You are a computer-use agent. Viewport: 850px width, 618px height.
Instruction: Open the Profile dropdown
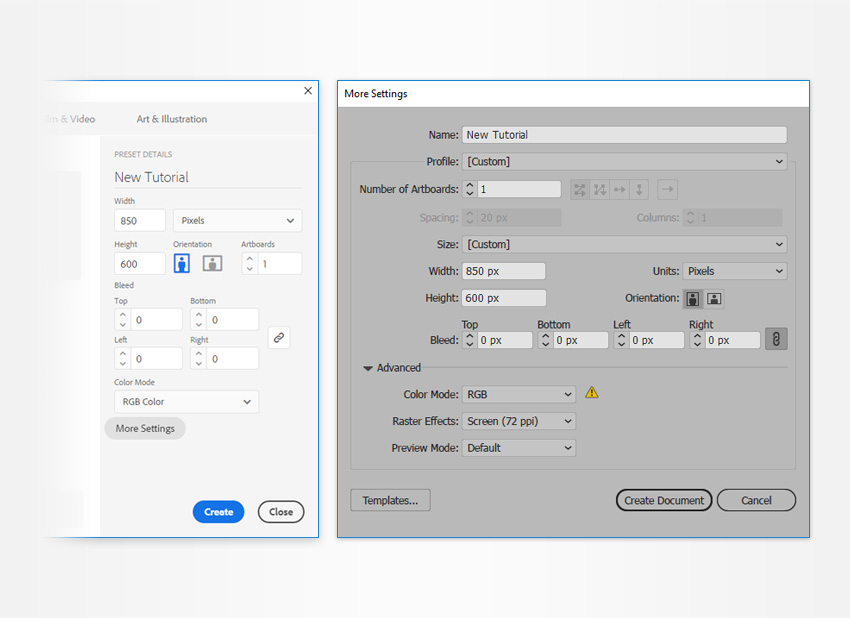[x=624, y=162]
